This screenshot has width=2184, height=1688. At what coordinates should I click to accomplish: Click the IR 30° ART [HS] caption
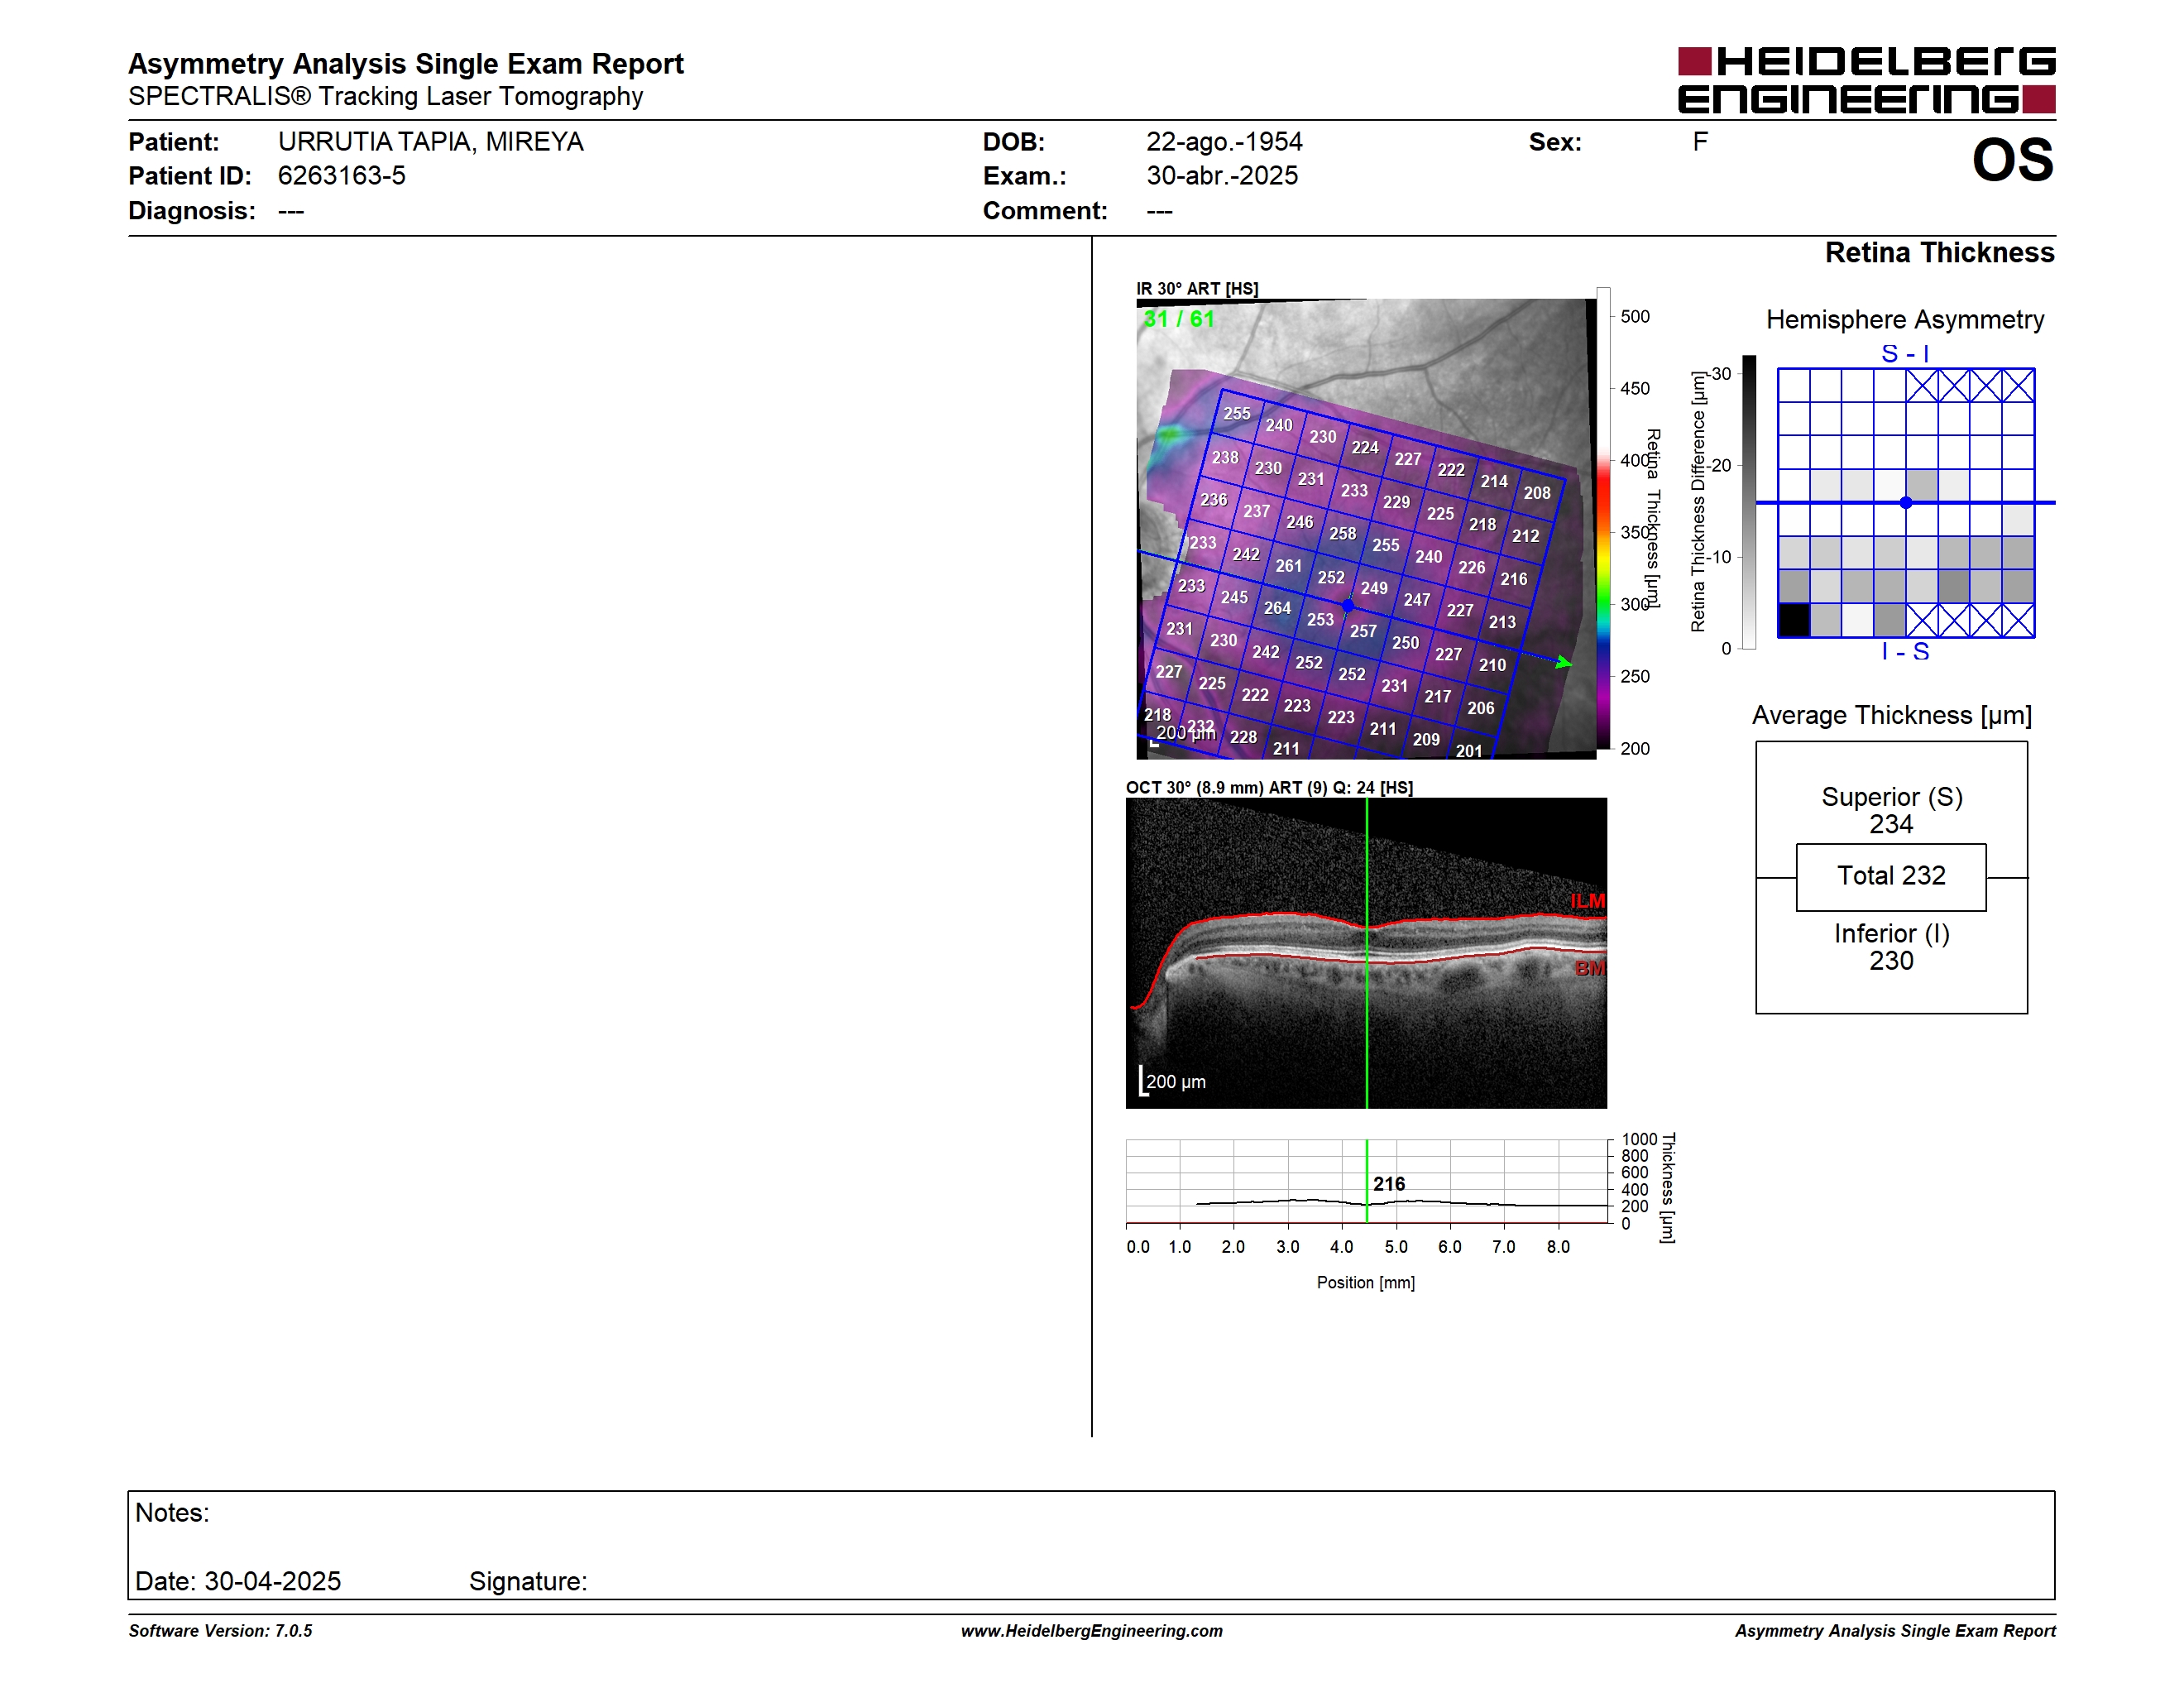[x=1197, y=289]
